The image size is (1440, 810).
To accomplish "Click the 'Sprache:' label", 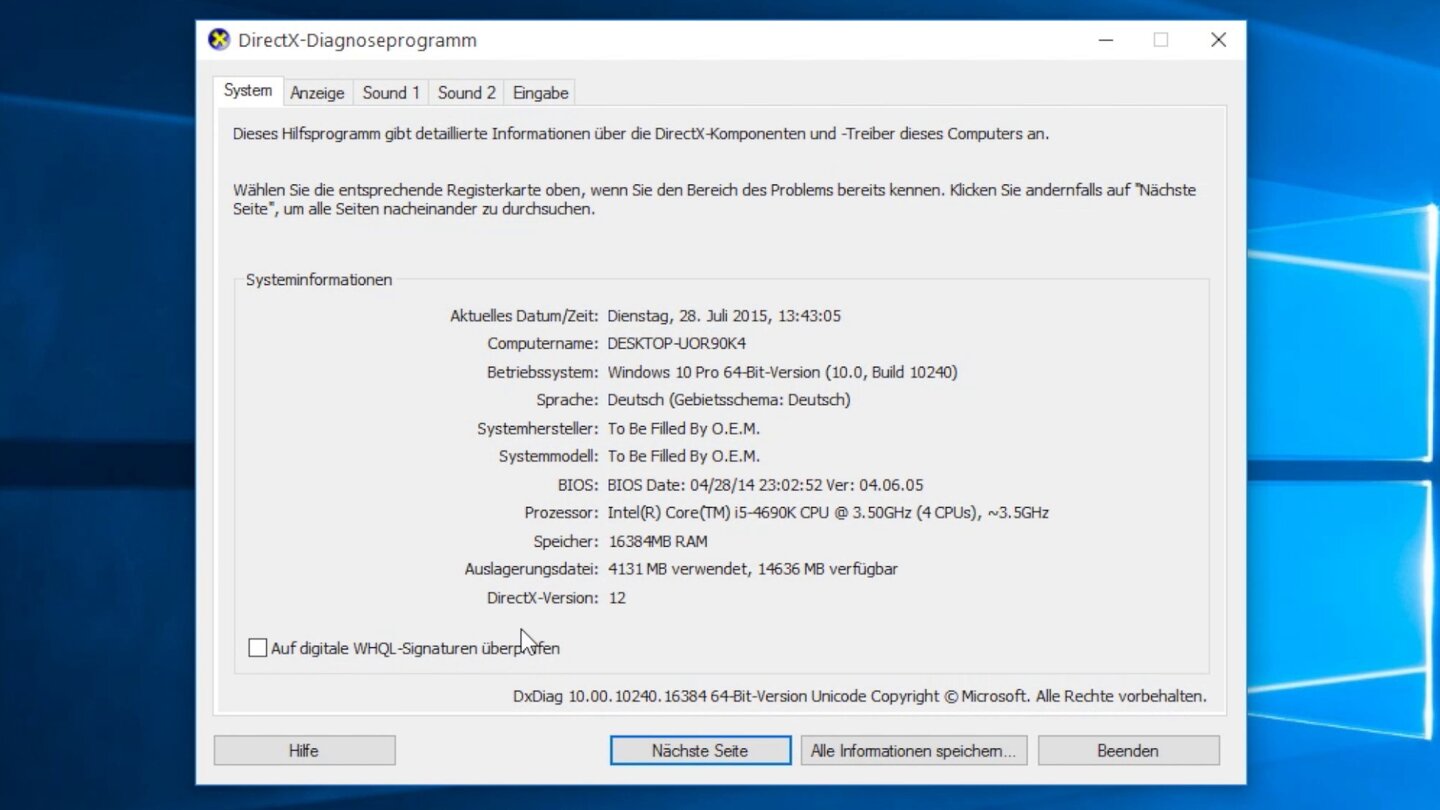I will coord(567,400).
